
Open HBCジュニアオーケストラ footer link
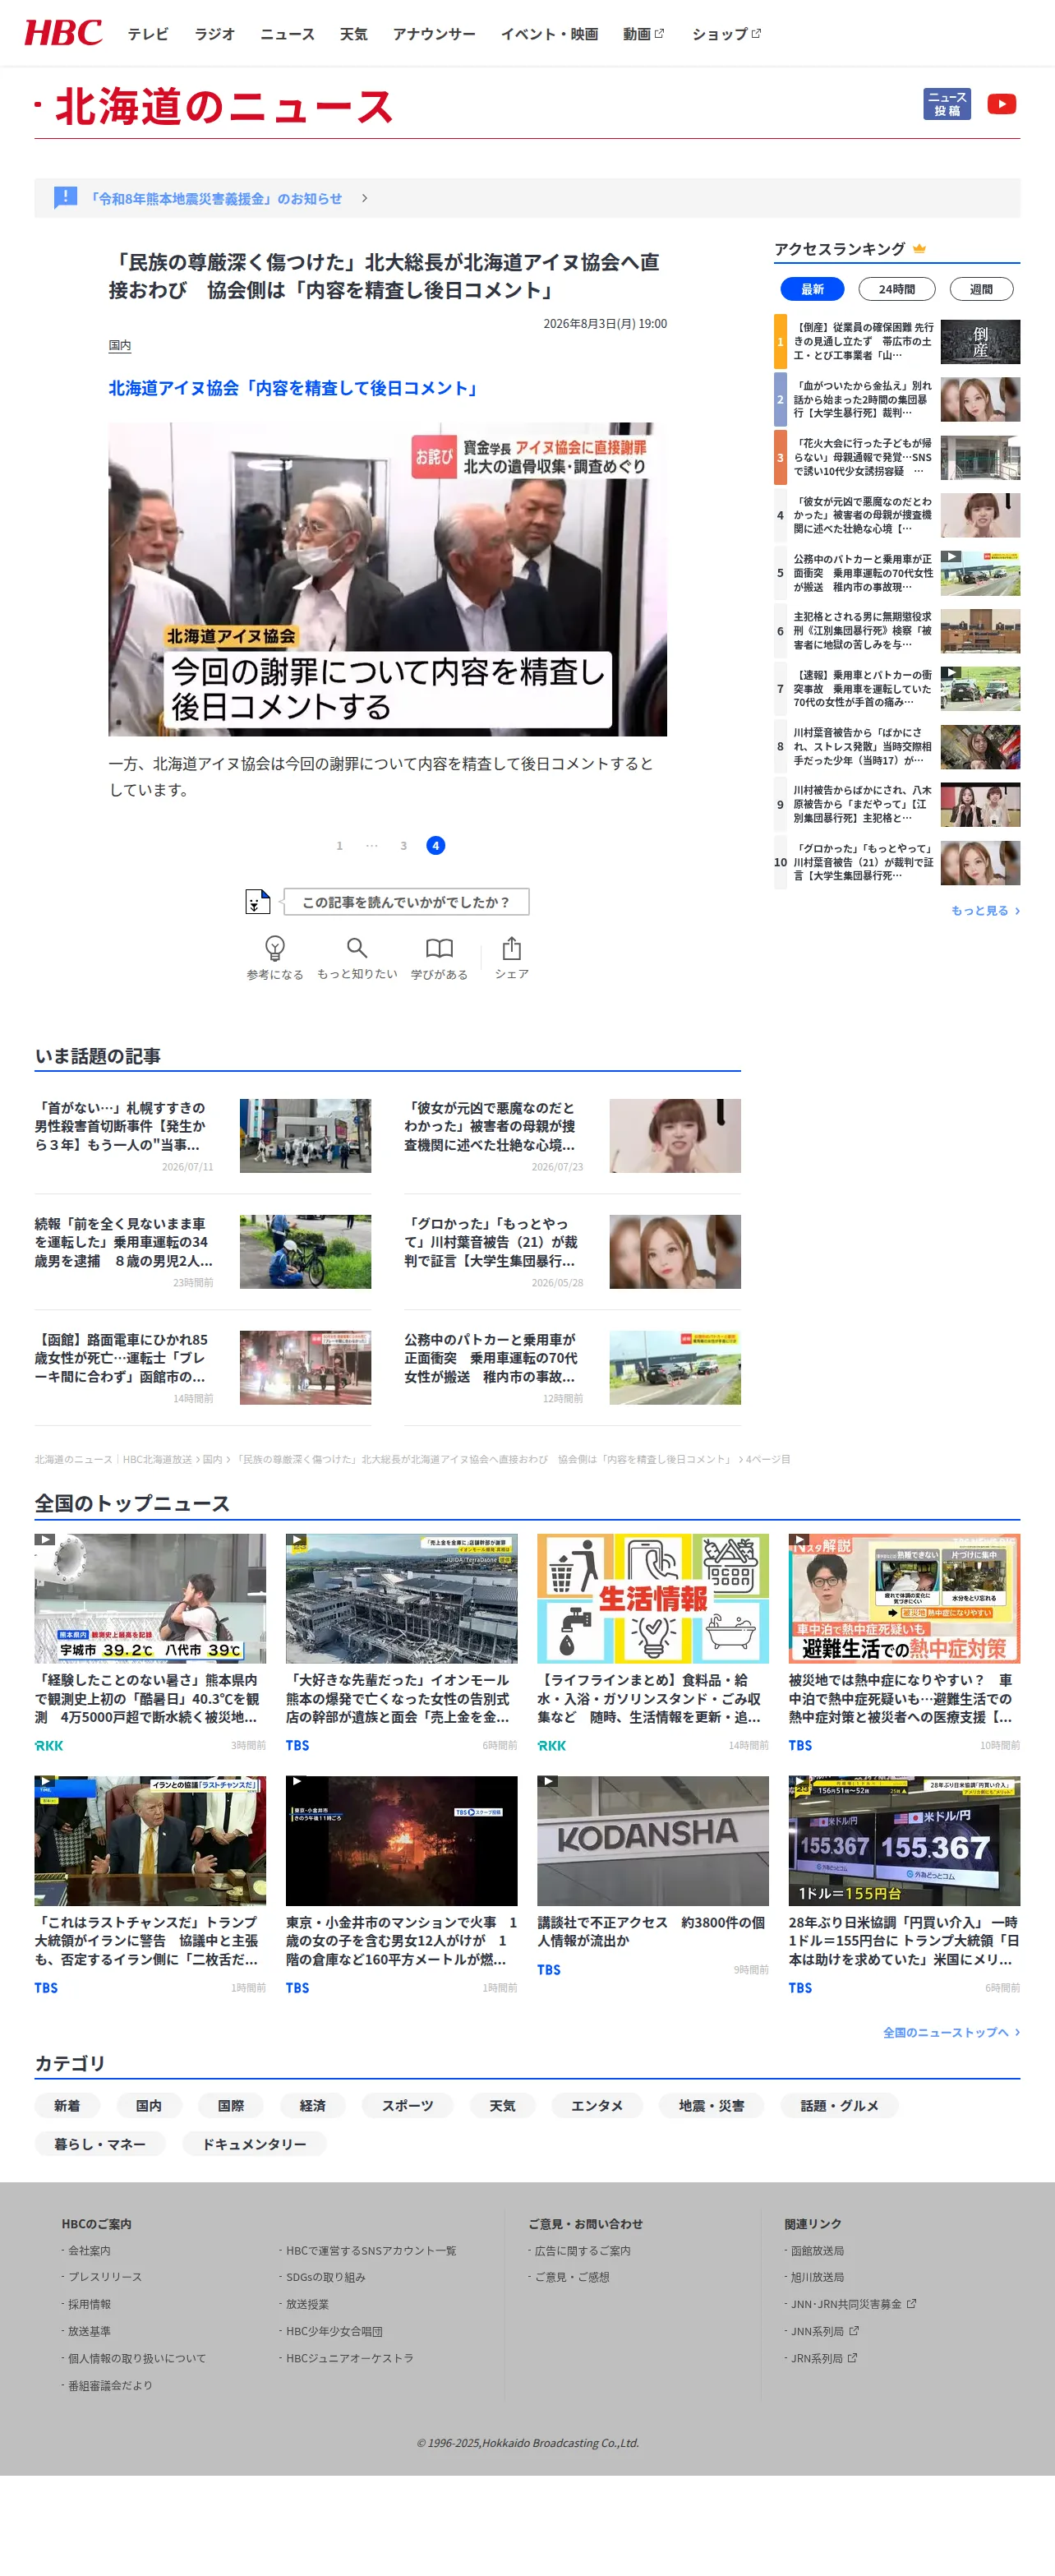(x=349, y=2358)
